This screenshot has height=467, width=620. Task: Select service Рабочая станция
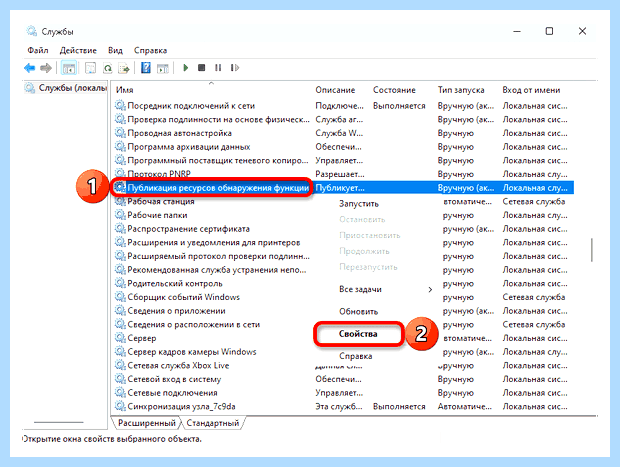click(x=161, y=202)
